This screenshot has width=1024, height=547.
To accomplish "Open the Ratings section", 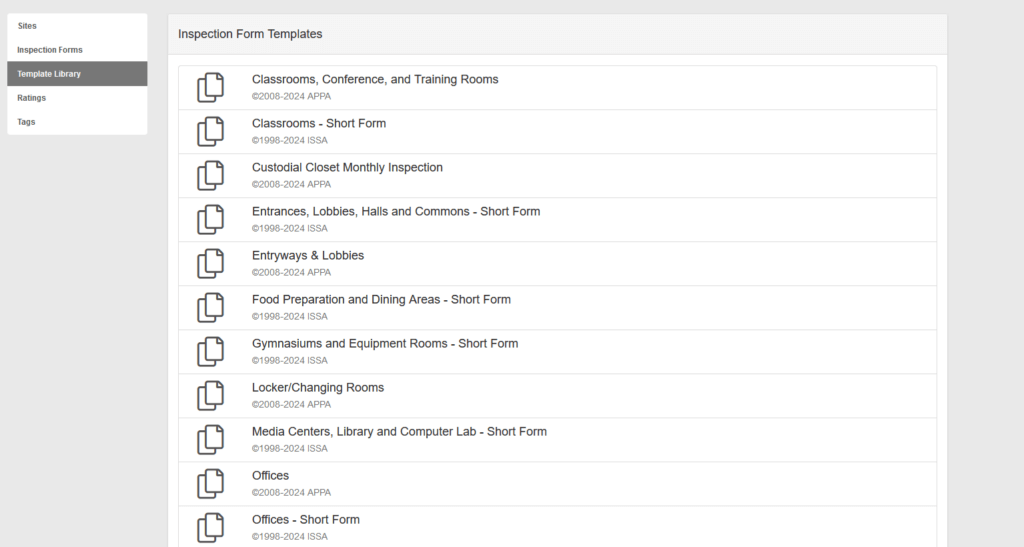I will pos(32,98).
